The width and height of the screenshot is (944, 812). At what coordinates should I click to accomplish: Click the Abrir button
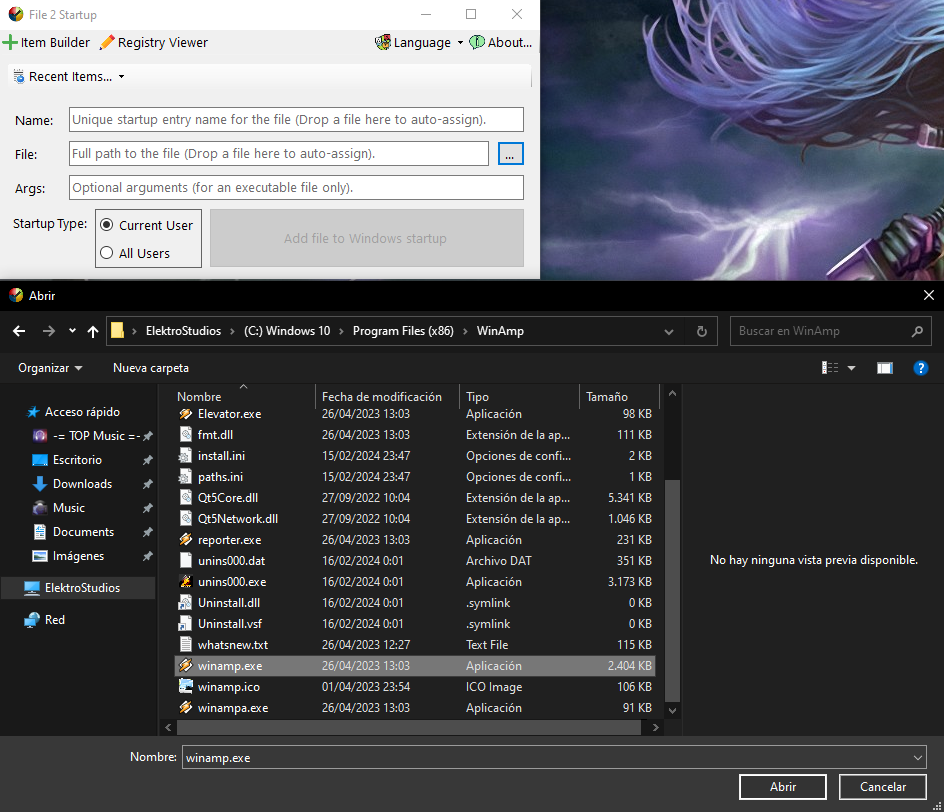pos(783,787)
